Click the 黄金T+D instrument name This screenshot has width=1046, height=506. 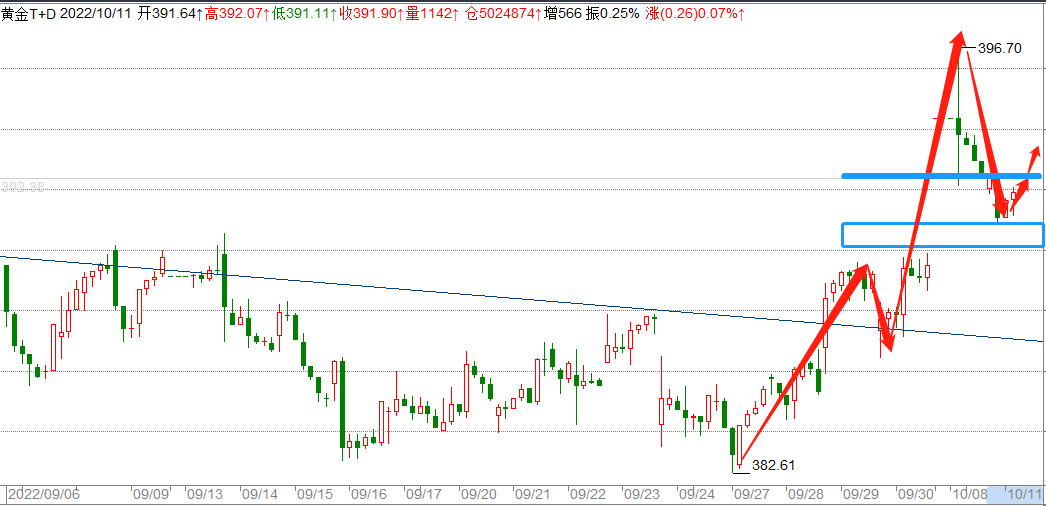pyautogui.click(x=29, y=14)
